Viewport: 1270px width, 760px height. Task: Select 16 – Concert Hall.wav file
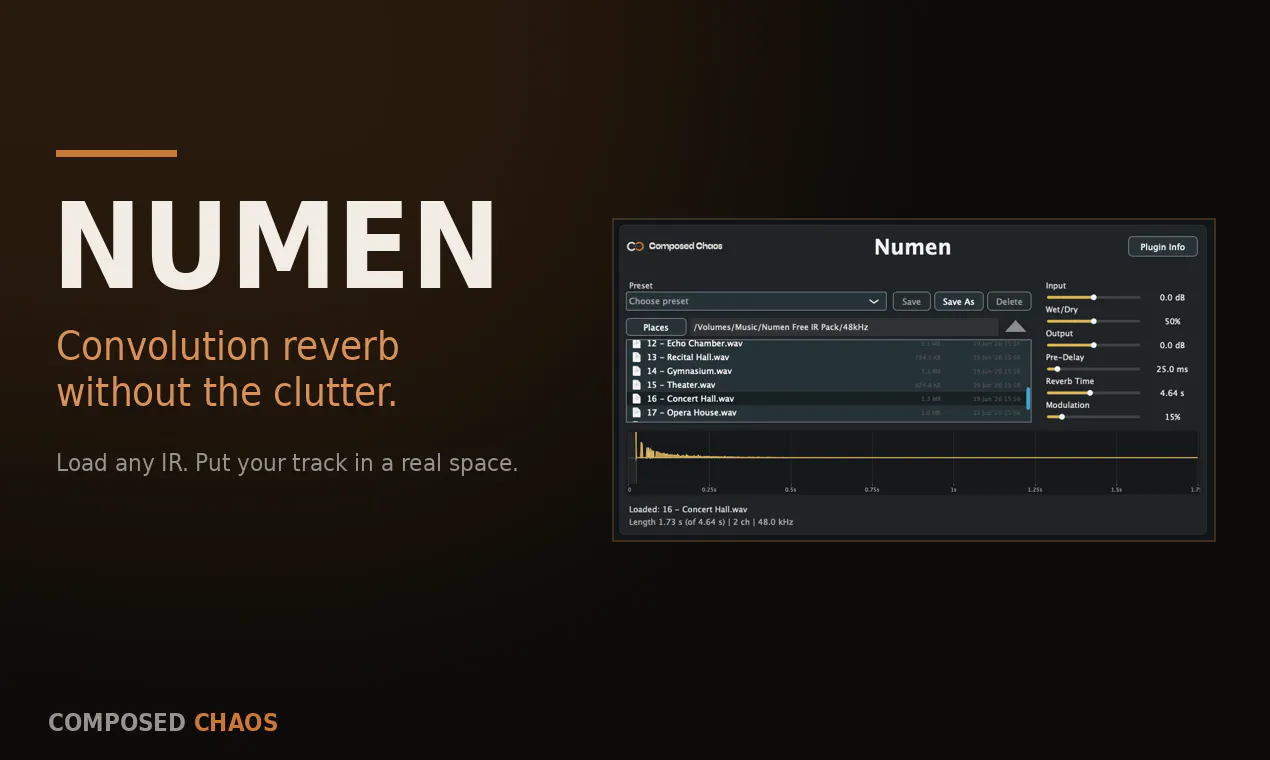(x=828, y=399)
